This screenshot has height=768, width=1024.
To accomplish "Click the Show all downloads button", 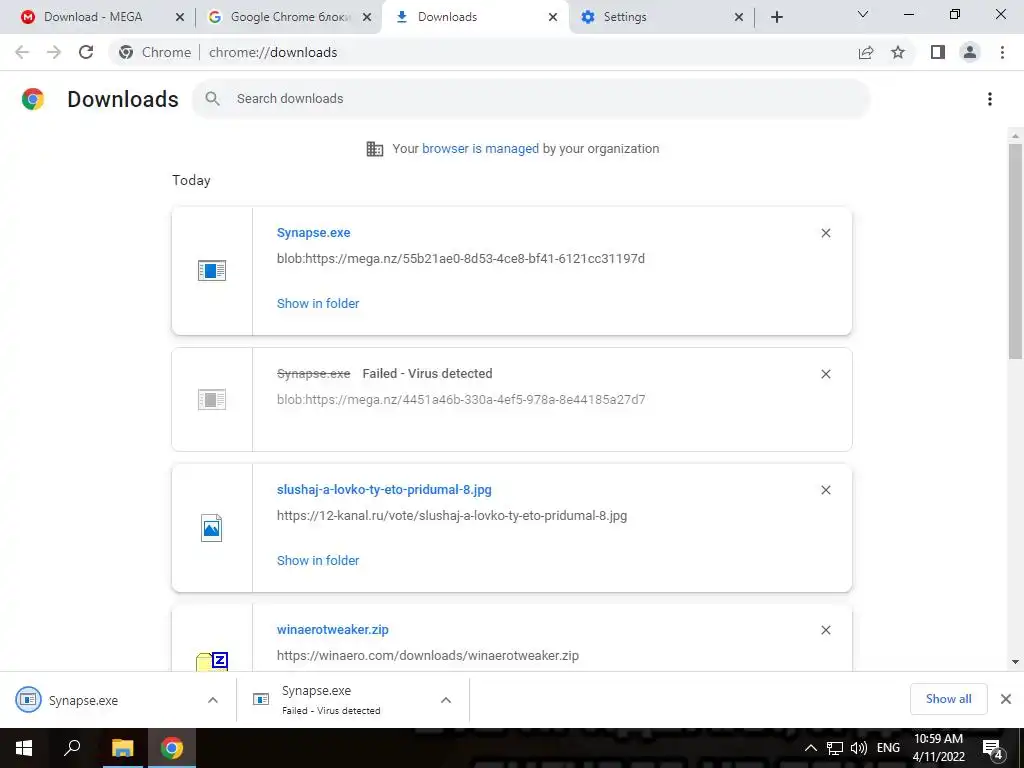I will (948, 699).
